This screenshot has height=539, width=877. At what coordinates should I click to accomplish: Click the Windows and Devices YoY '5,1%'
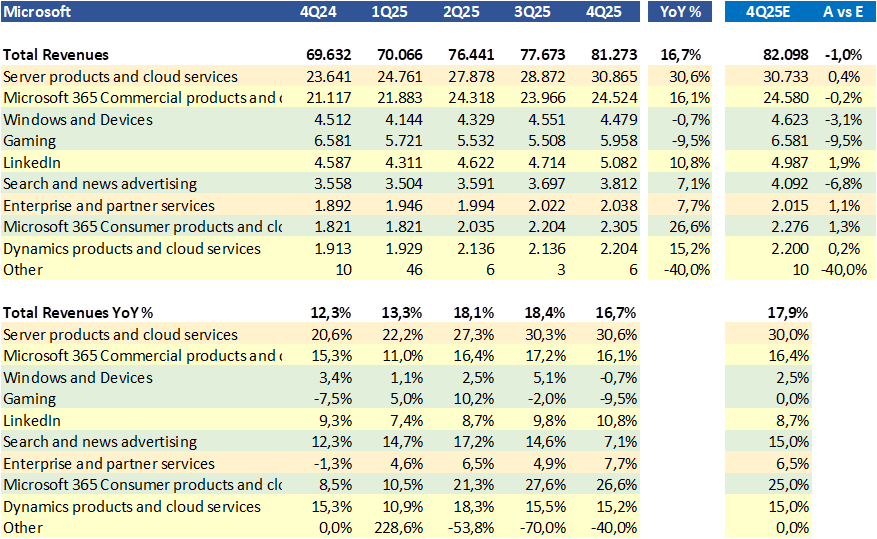(x=549, y=378)
